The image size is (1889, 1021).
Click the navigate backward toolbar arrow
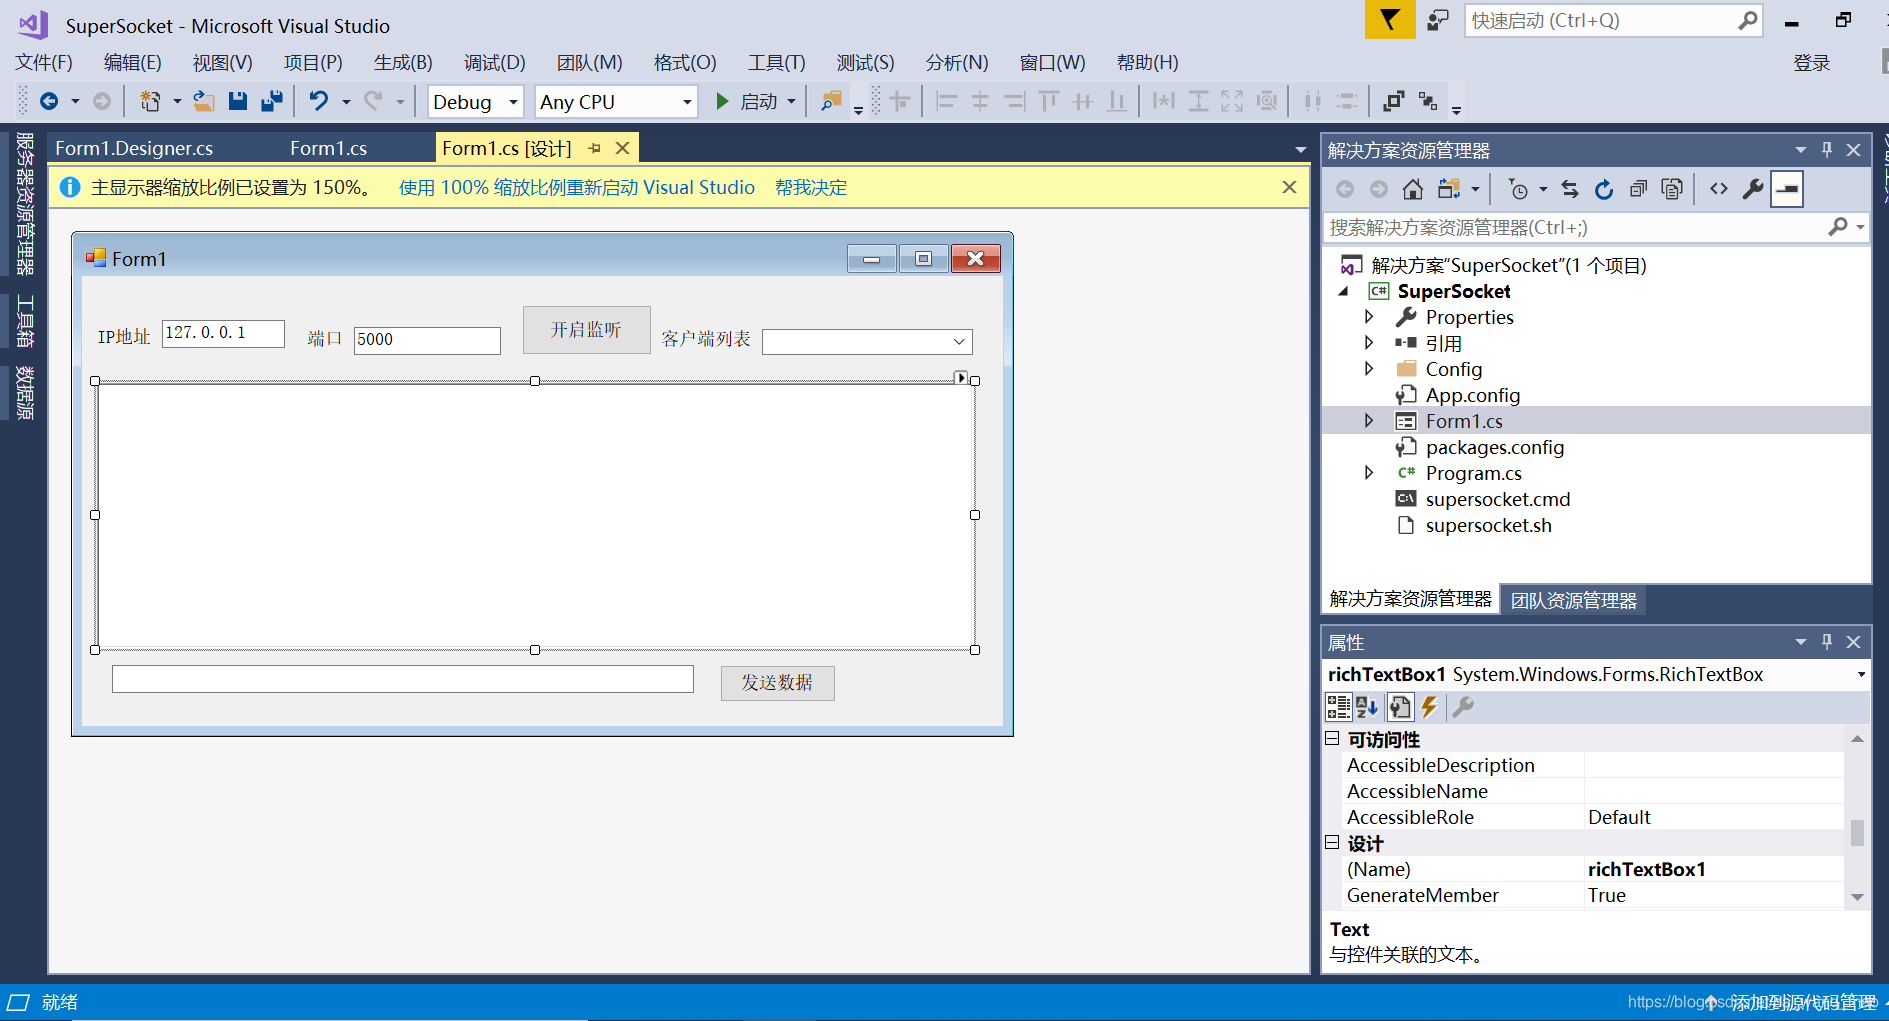(x=49, y=101)
